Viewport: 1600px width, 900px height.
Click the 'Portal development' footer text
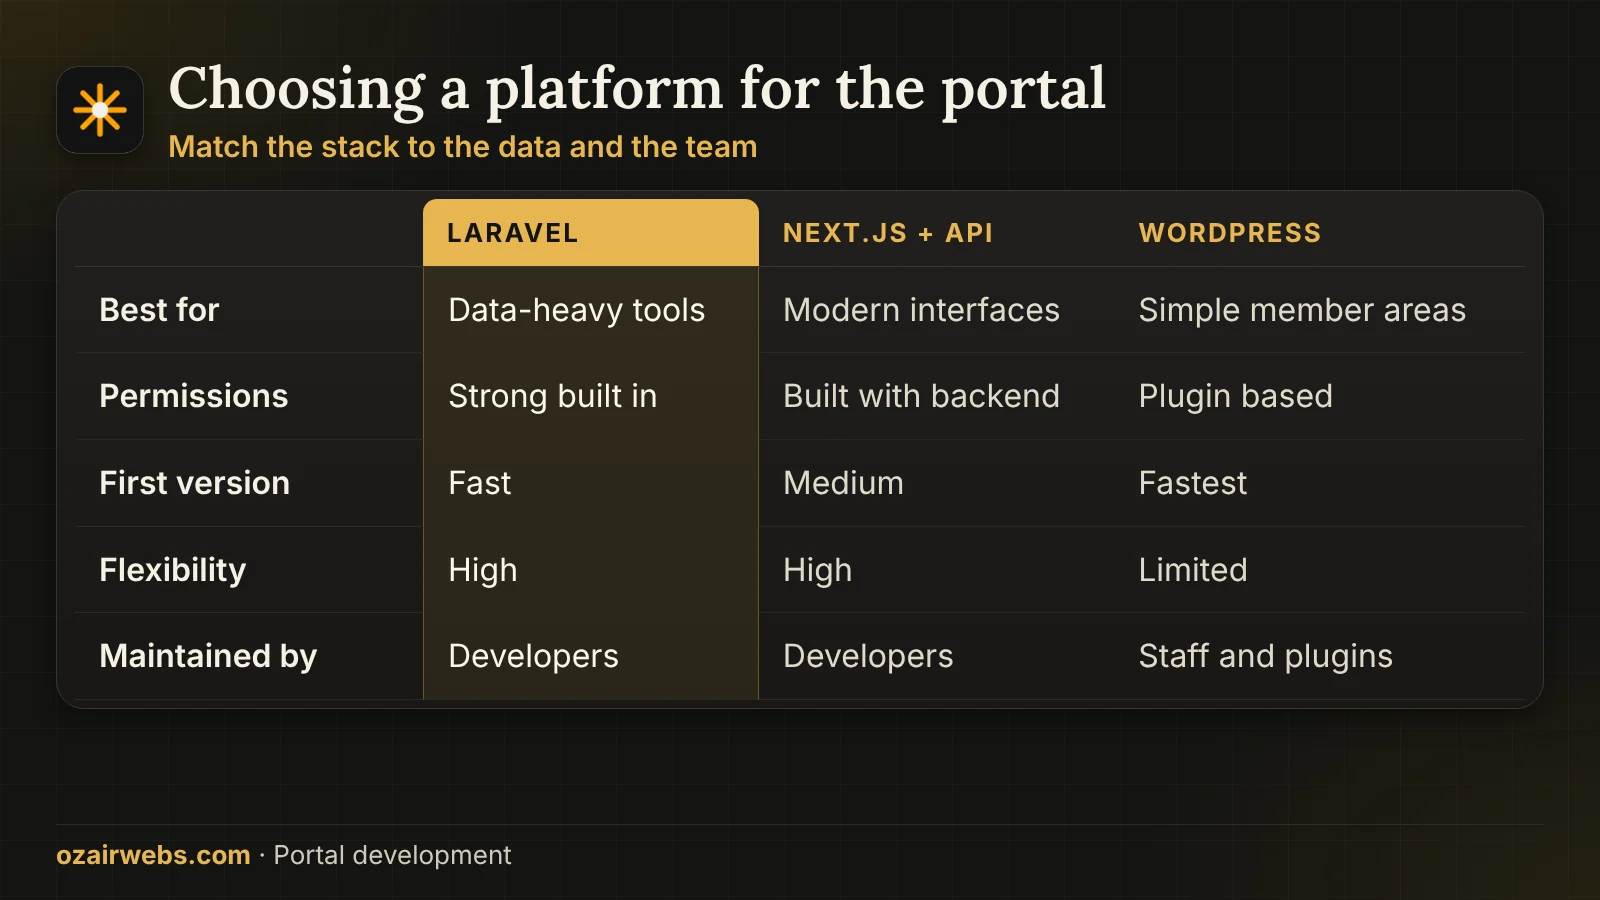tap(392, 855)
